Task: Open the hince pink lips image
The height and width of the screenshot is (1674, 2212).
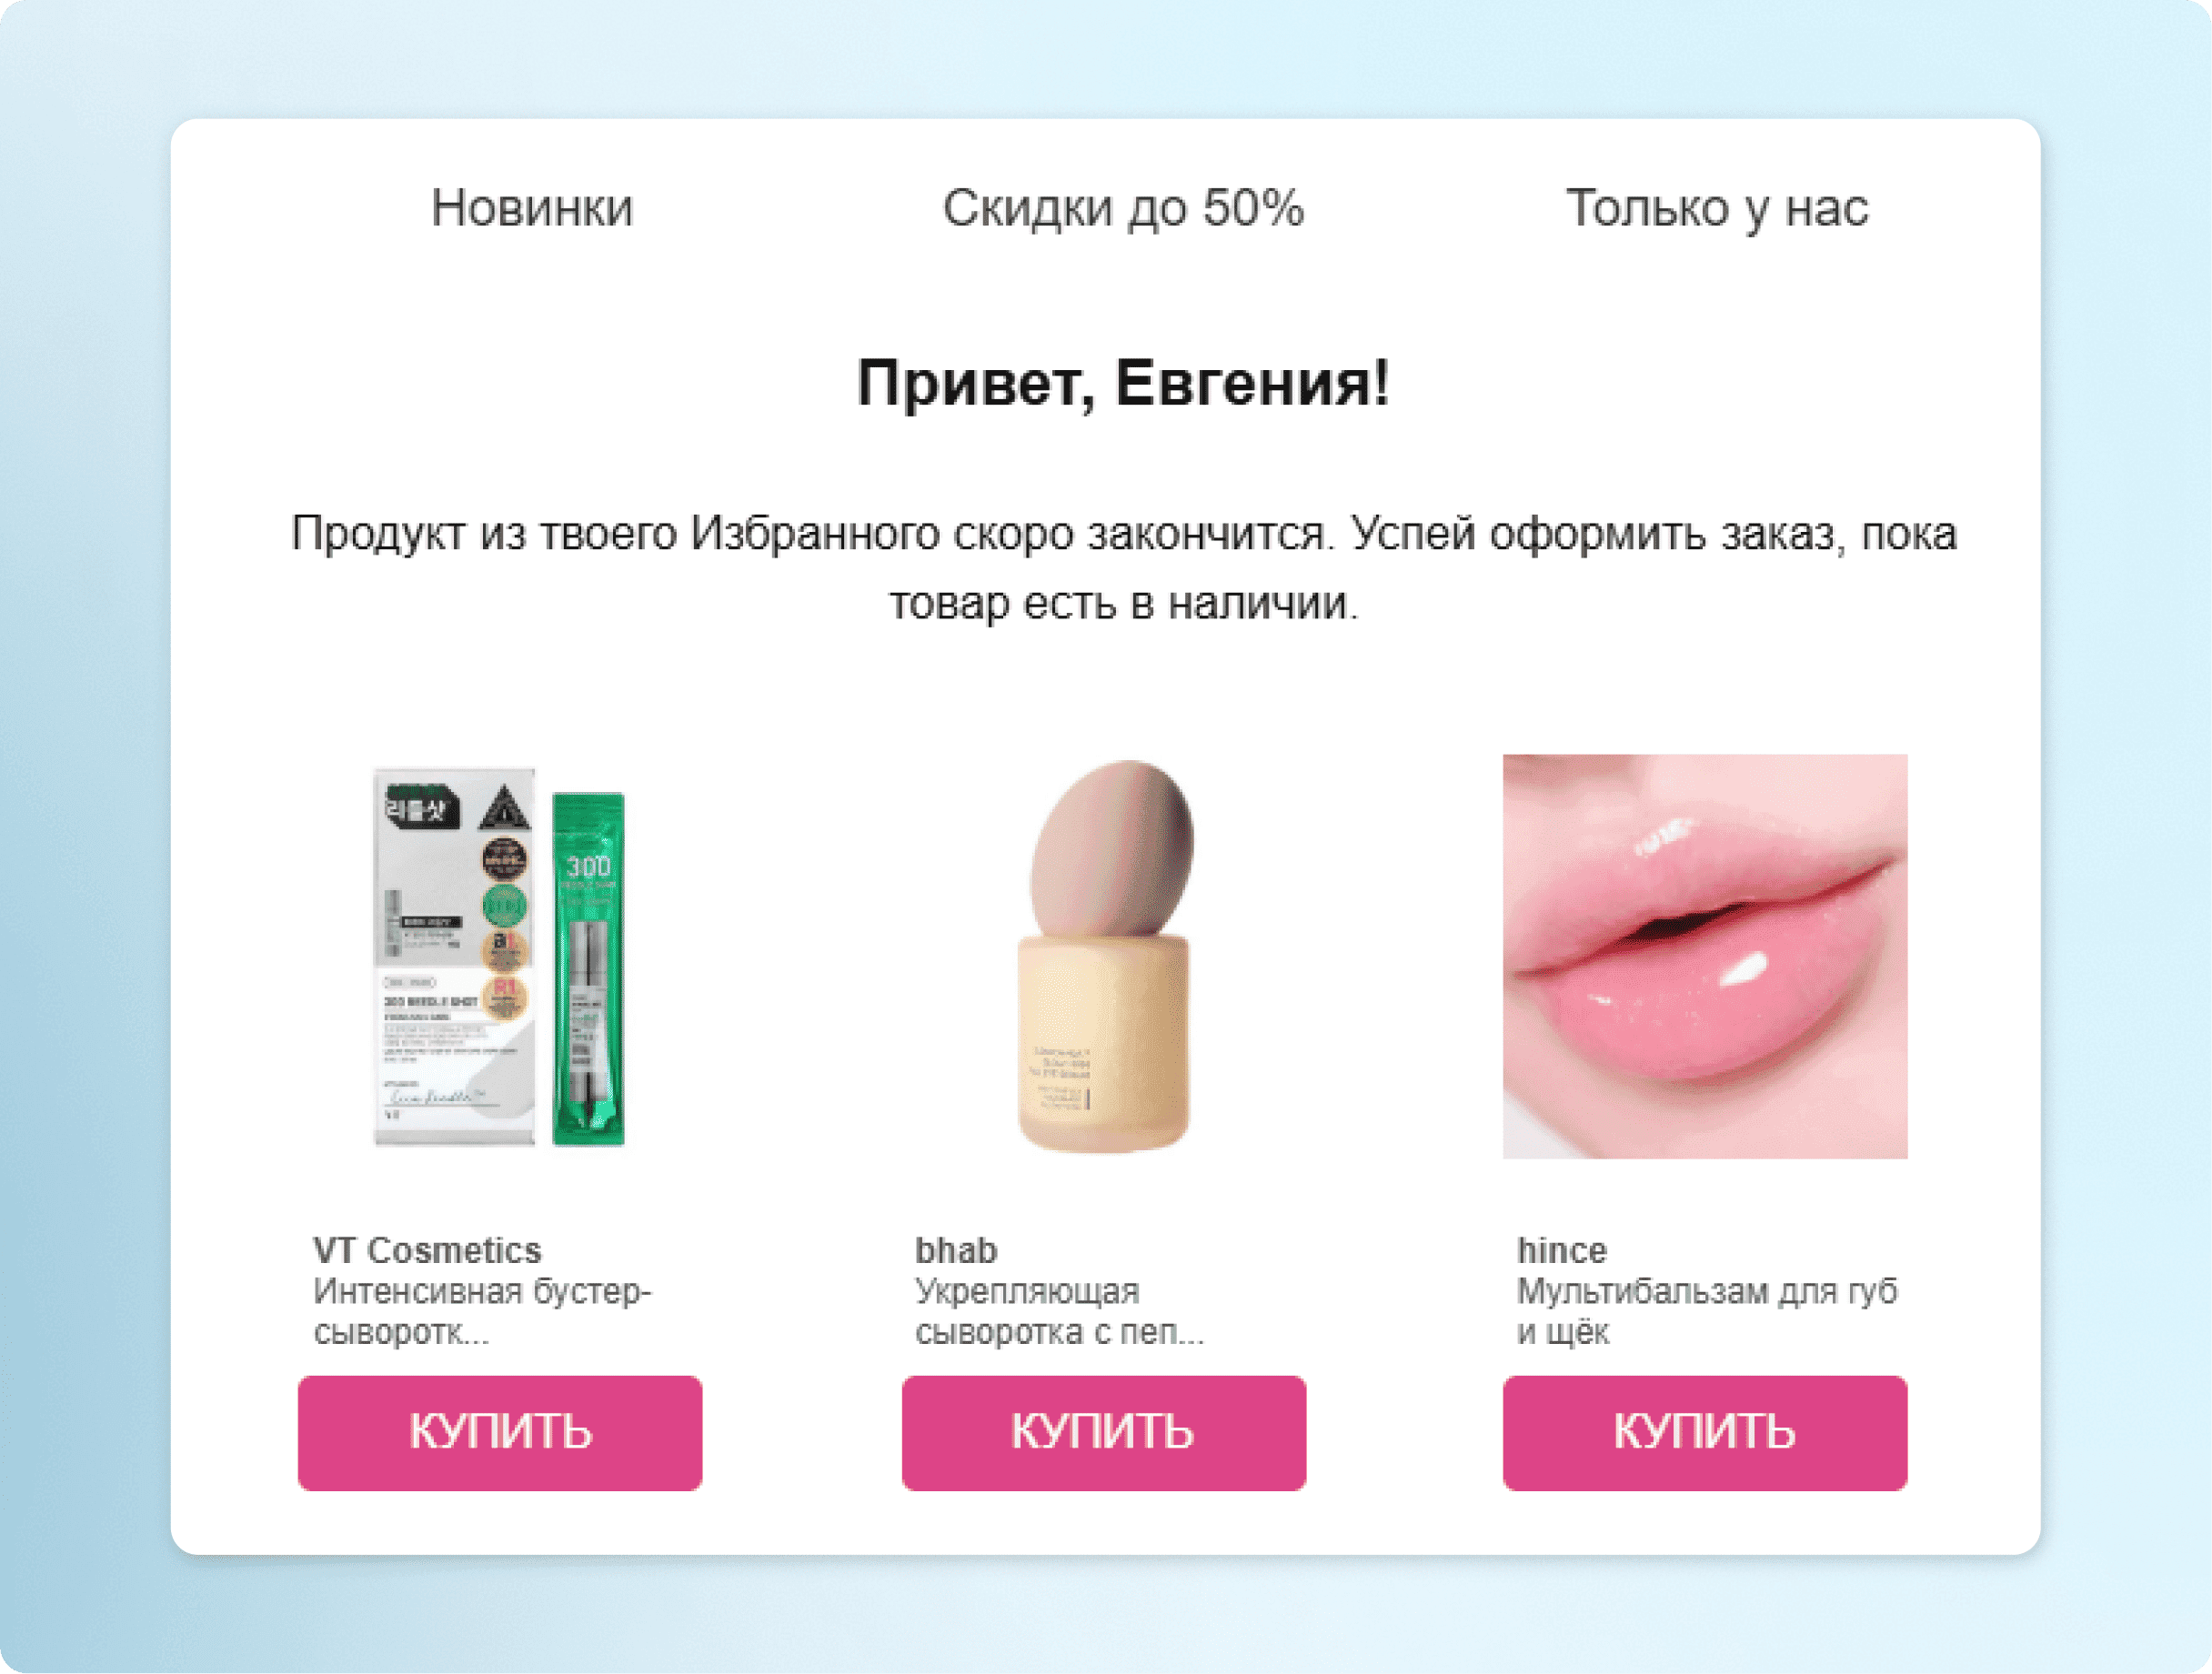Action: [1705, 957]
